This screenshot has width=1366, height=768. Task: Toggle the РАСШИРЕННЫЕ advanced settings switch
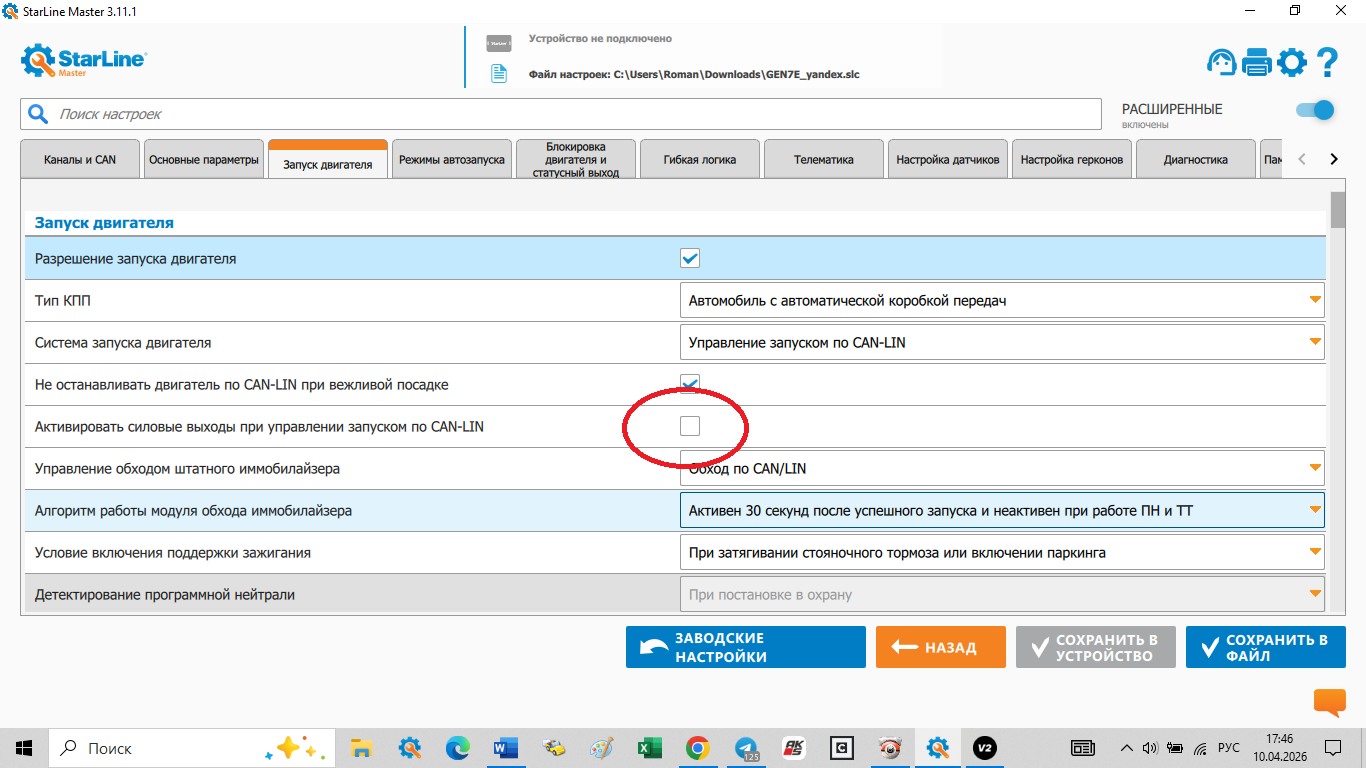(1315, 110)
